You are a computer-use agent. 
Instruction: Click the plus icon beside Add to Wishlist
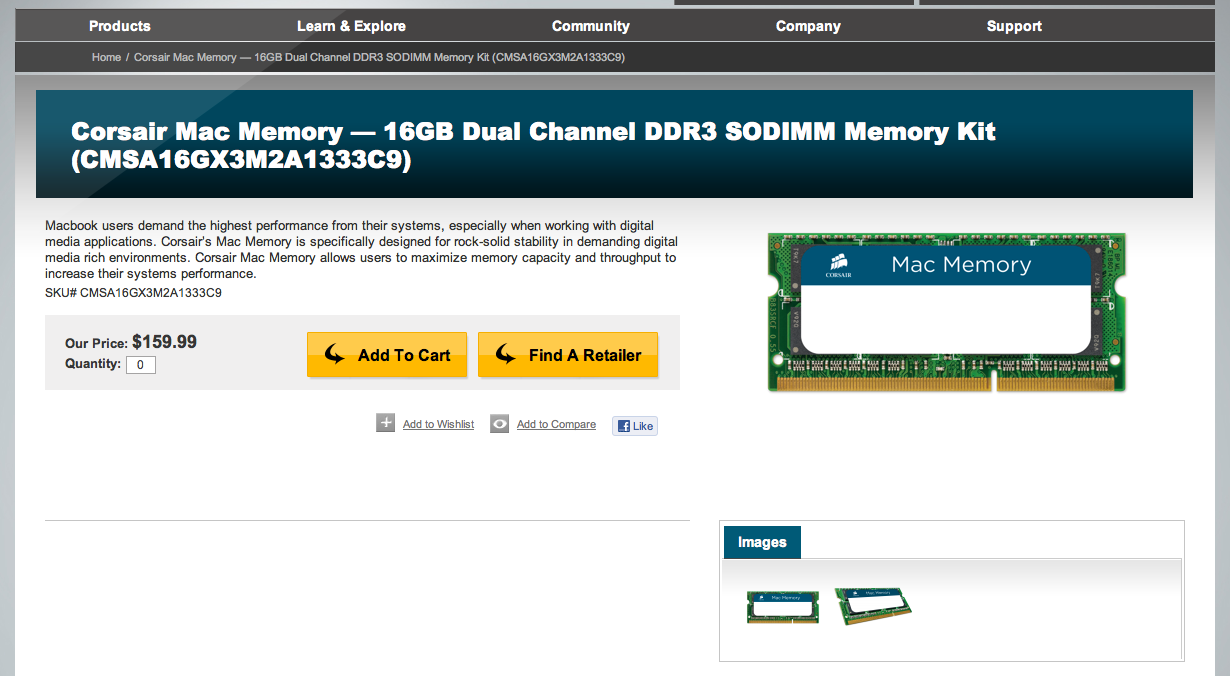point(386,423)
